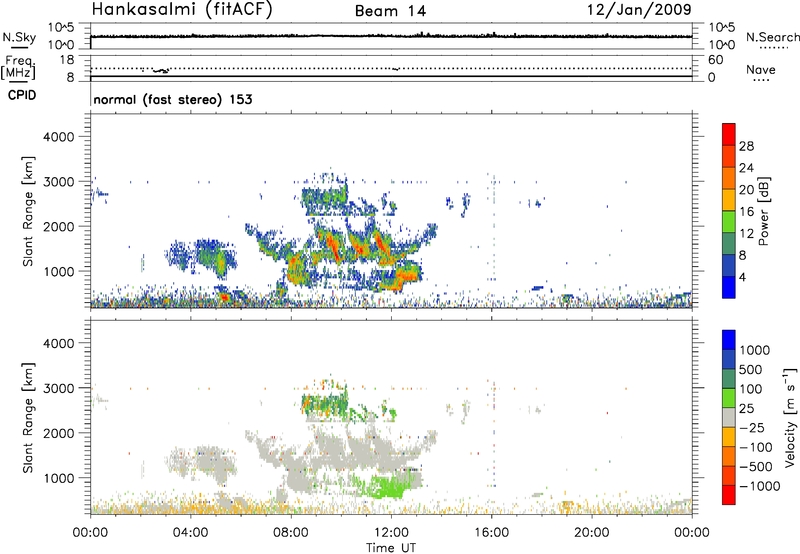800x554 pixels.
Task: Click the solid legend line under N.Sky
Action: click(19, 47)
